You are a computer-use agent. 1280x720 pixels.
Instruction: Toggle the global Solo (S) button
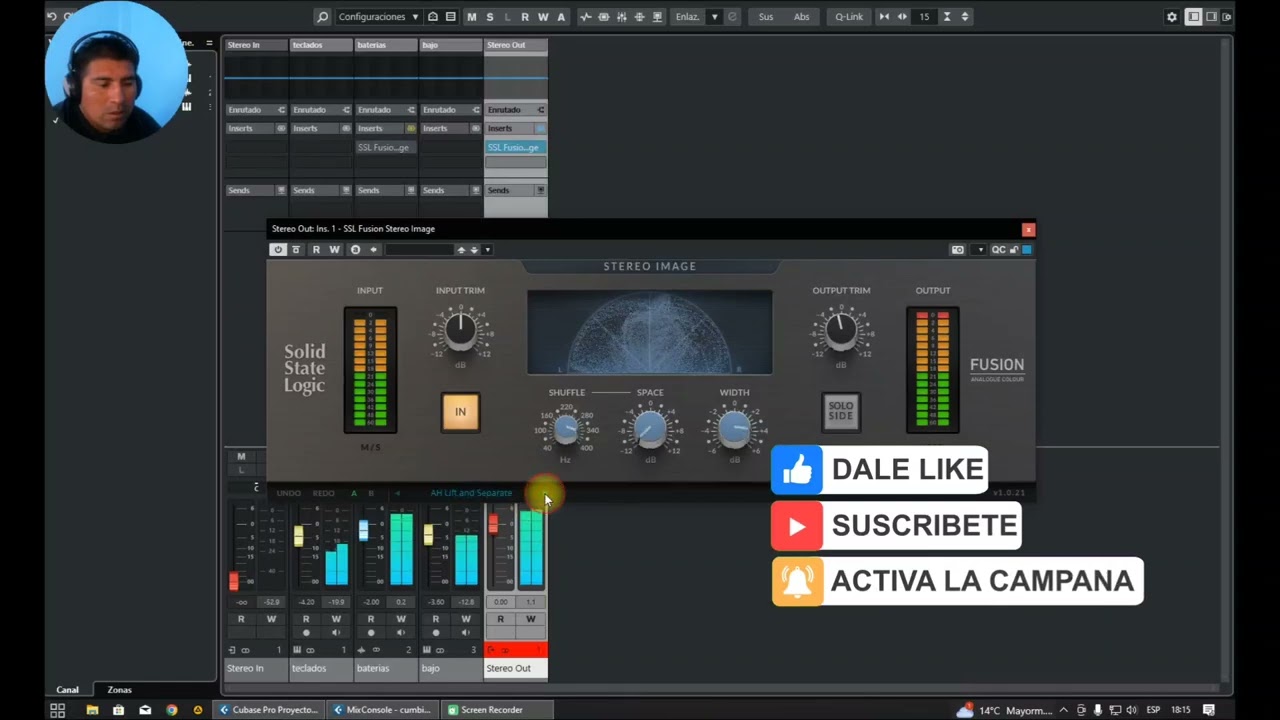click(x=490, y=17)
